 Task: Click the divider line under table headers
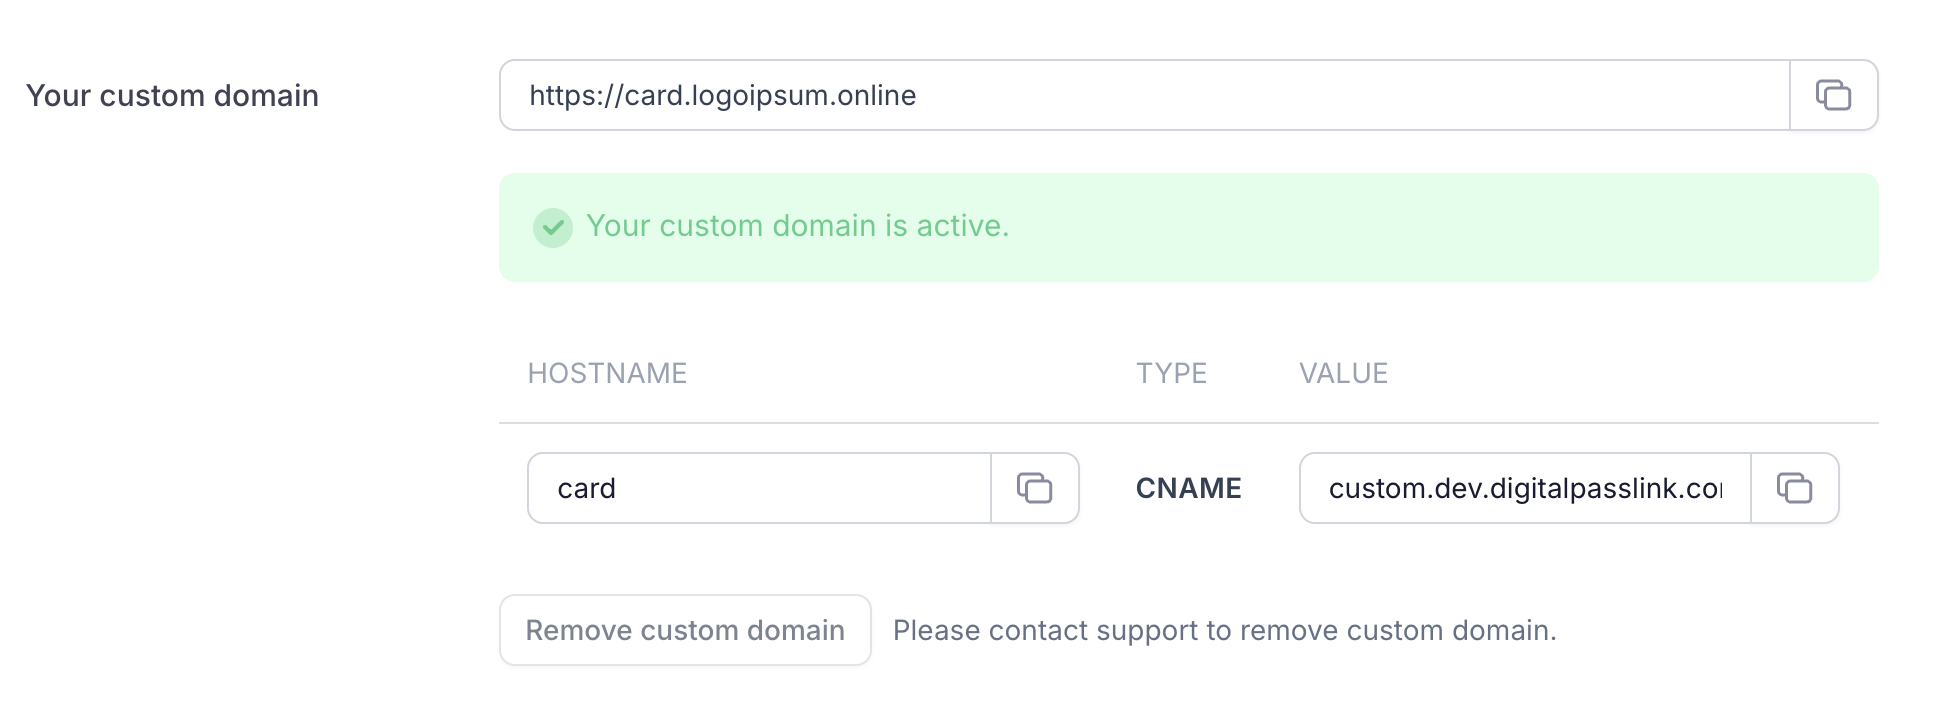tap(1188, 423)
